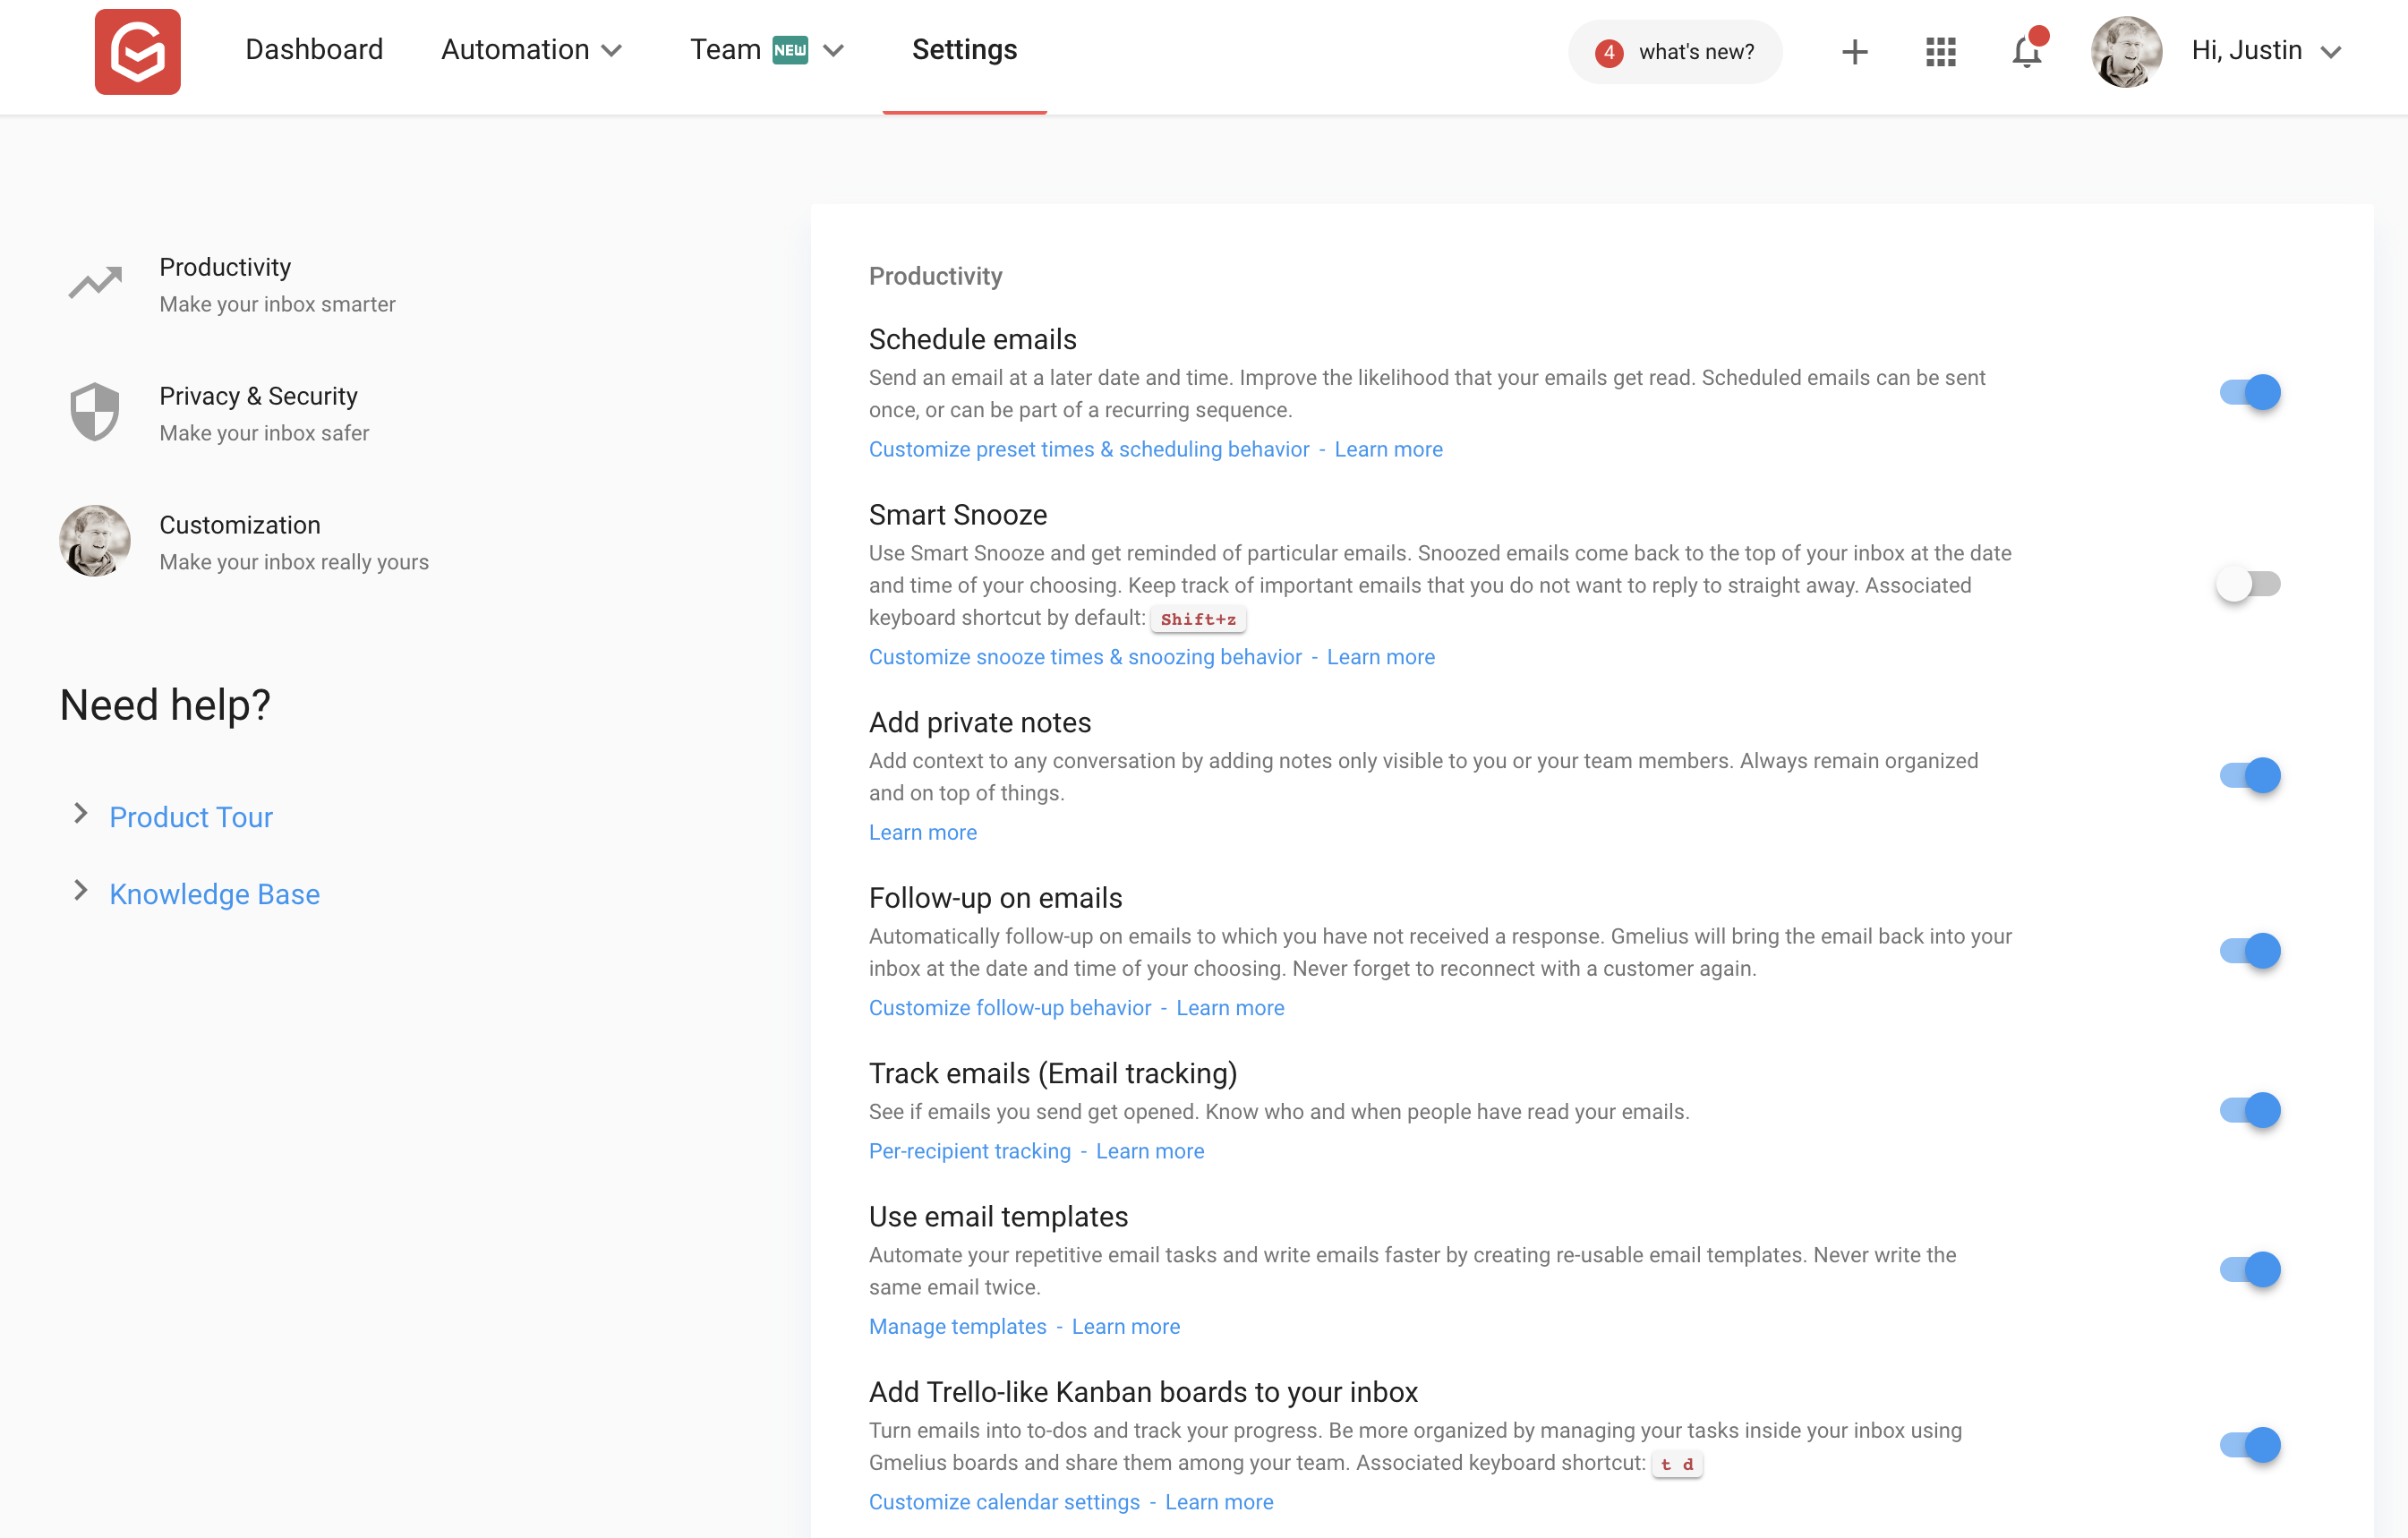Click Learn more under Add private notes
2408x1538 pixels.
922,833
